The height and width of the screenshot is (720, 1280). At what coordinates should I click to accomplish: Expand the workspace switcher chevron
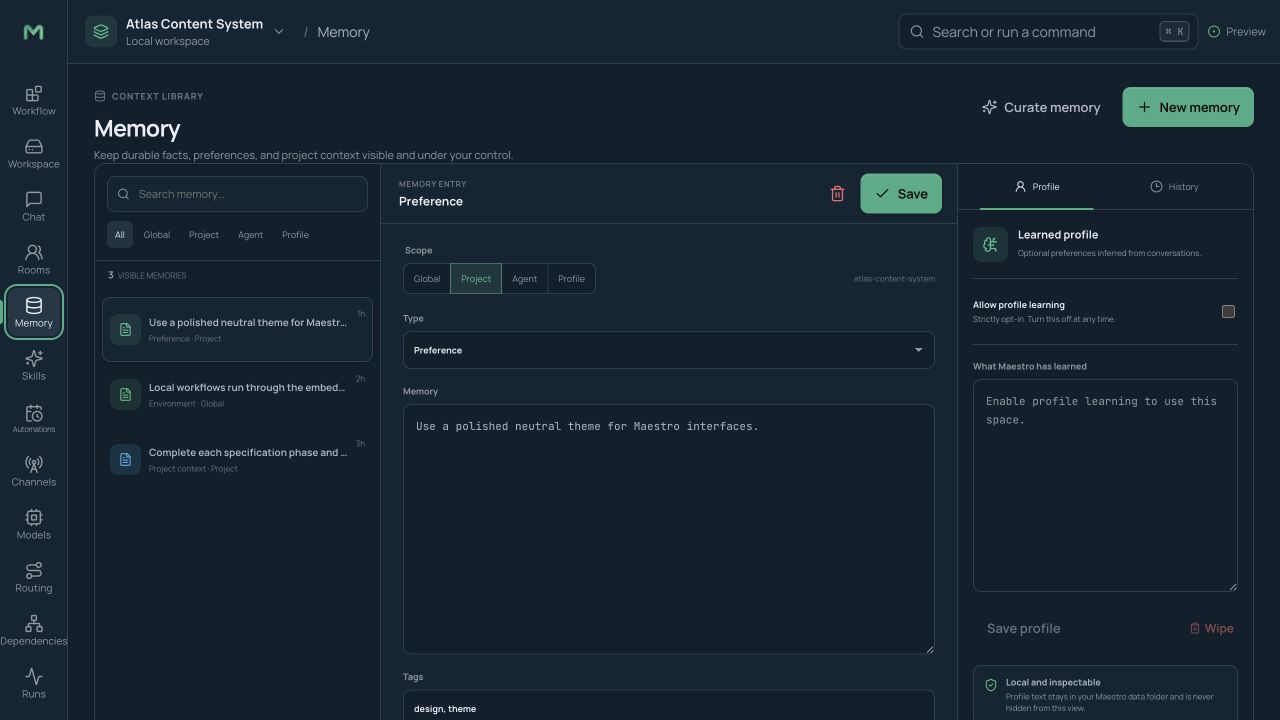[279, 32]
